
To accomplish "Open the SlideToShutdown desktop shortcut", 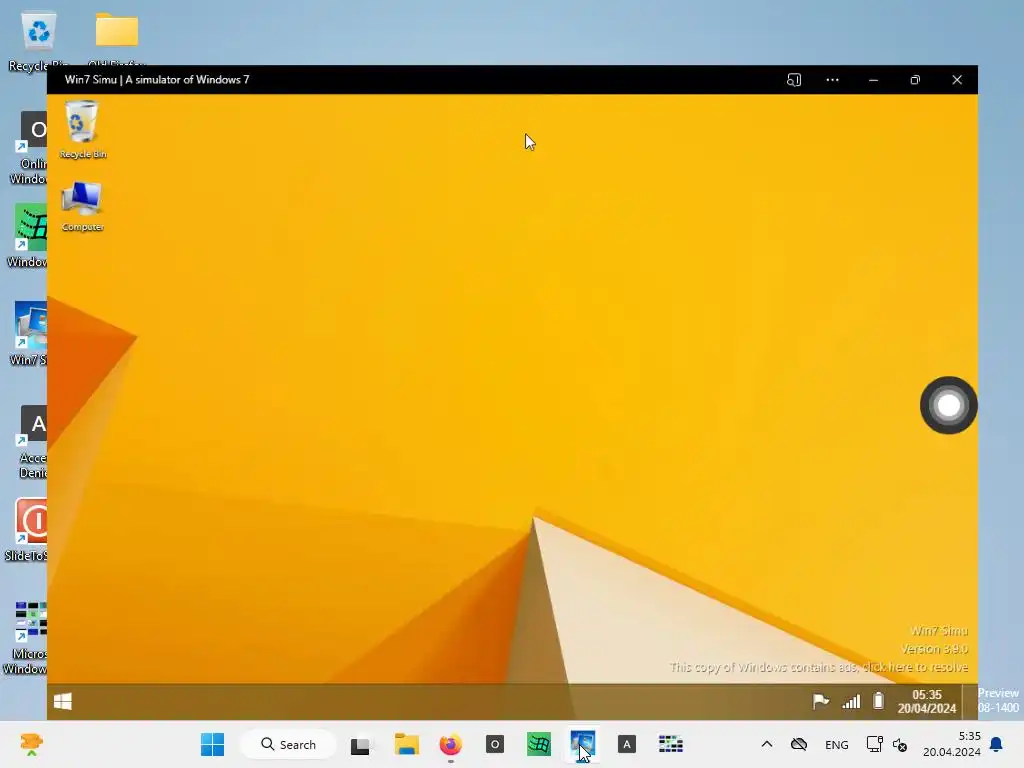I will (x=27, y=529).
